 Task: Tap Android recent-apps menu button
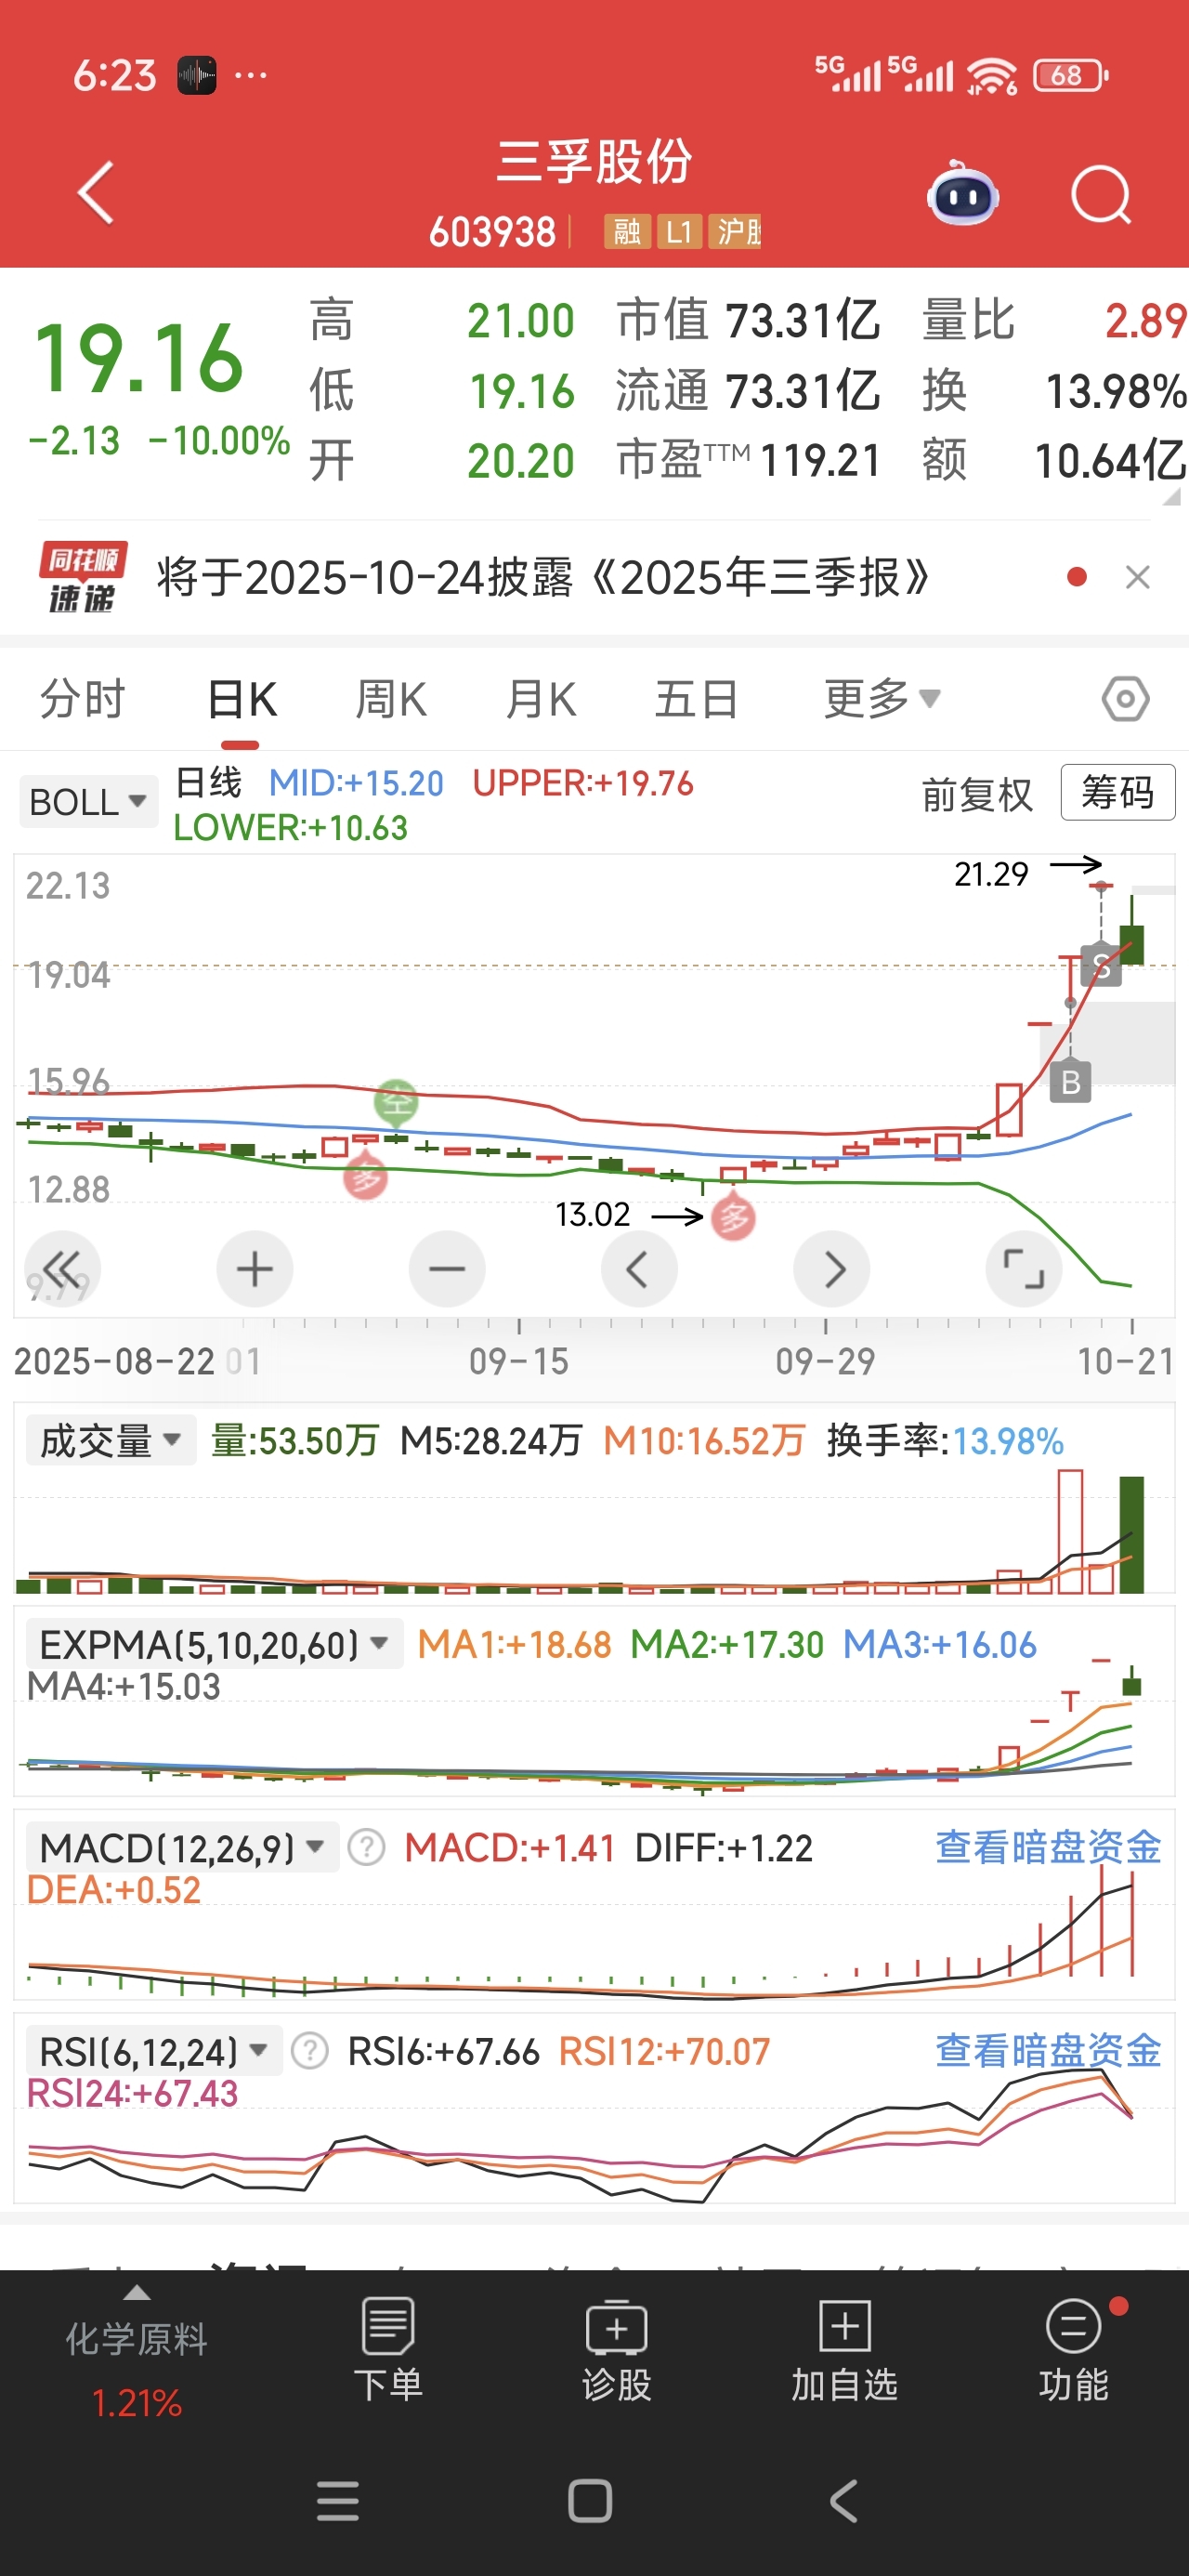coord(337,2501)
